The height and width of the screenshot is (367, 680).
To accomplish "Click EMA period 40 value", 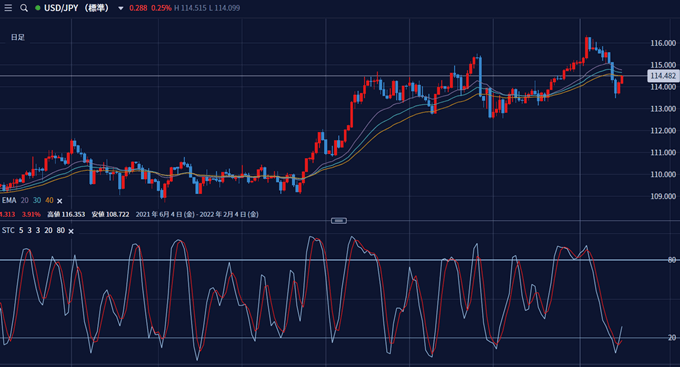I will pos(49,200).
